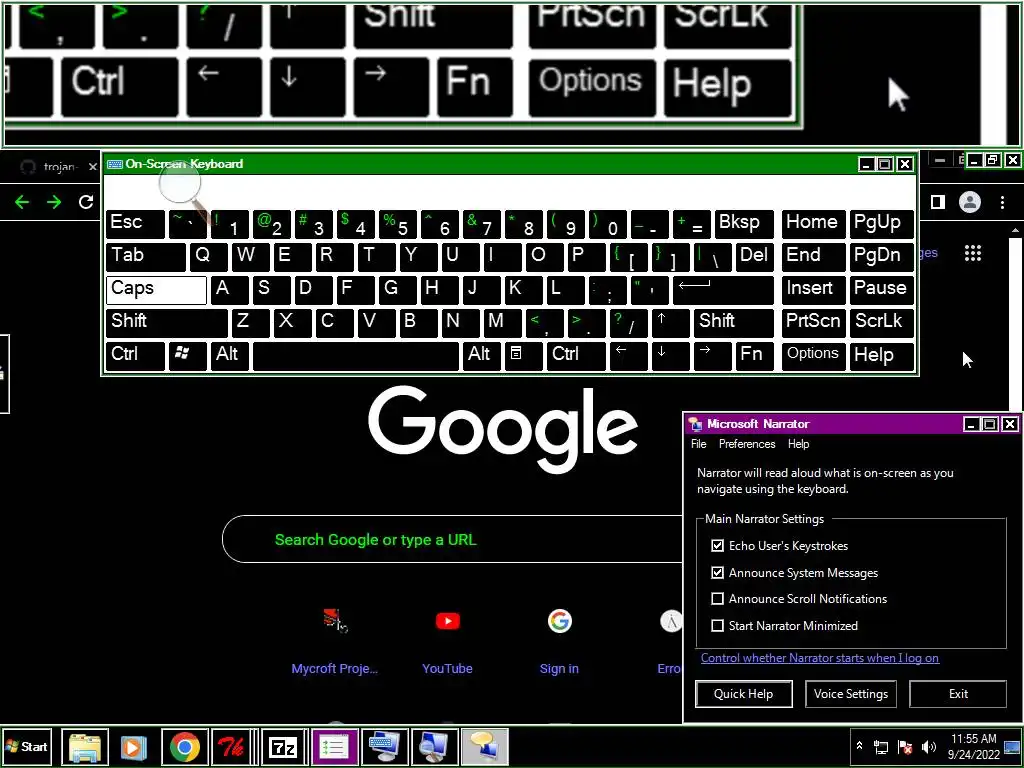Open 7-Zip from the taskbar
Viewport: 1024px width, 768px height.
[x=283, y=746]
